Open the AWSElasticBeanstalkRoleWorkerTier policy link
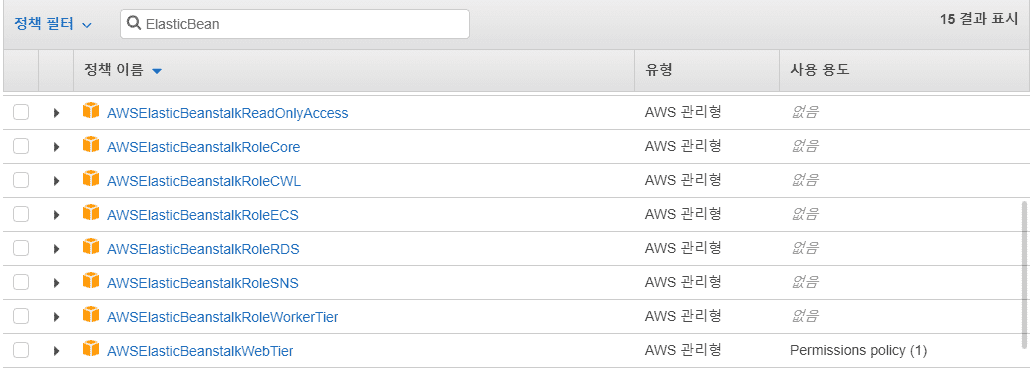Screen dimensions: 1030x376 click(x=223, y=317)
